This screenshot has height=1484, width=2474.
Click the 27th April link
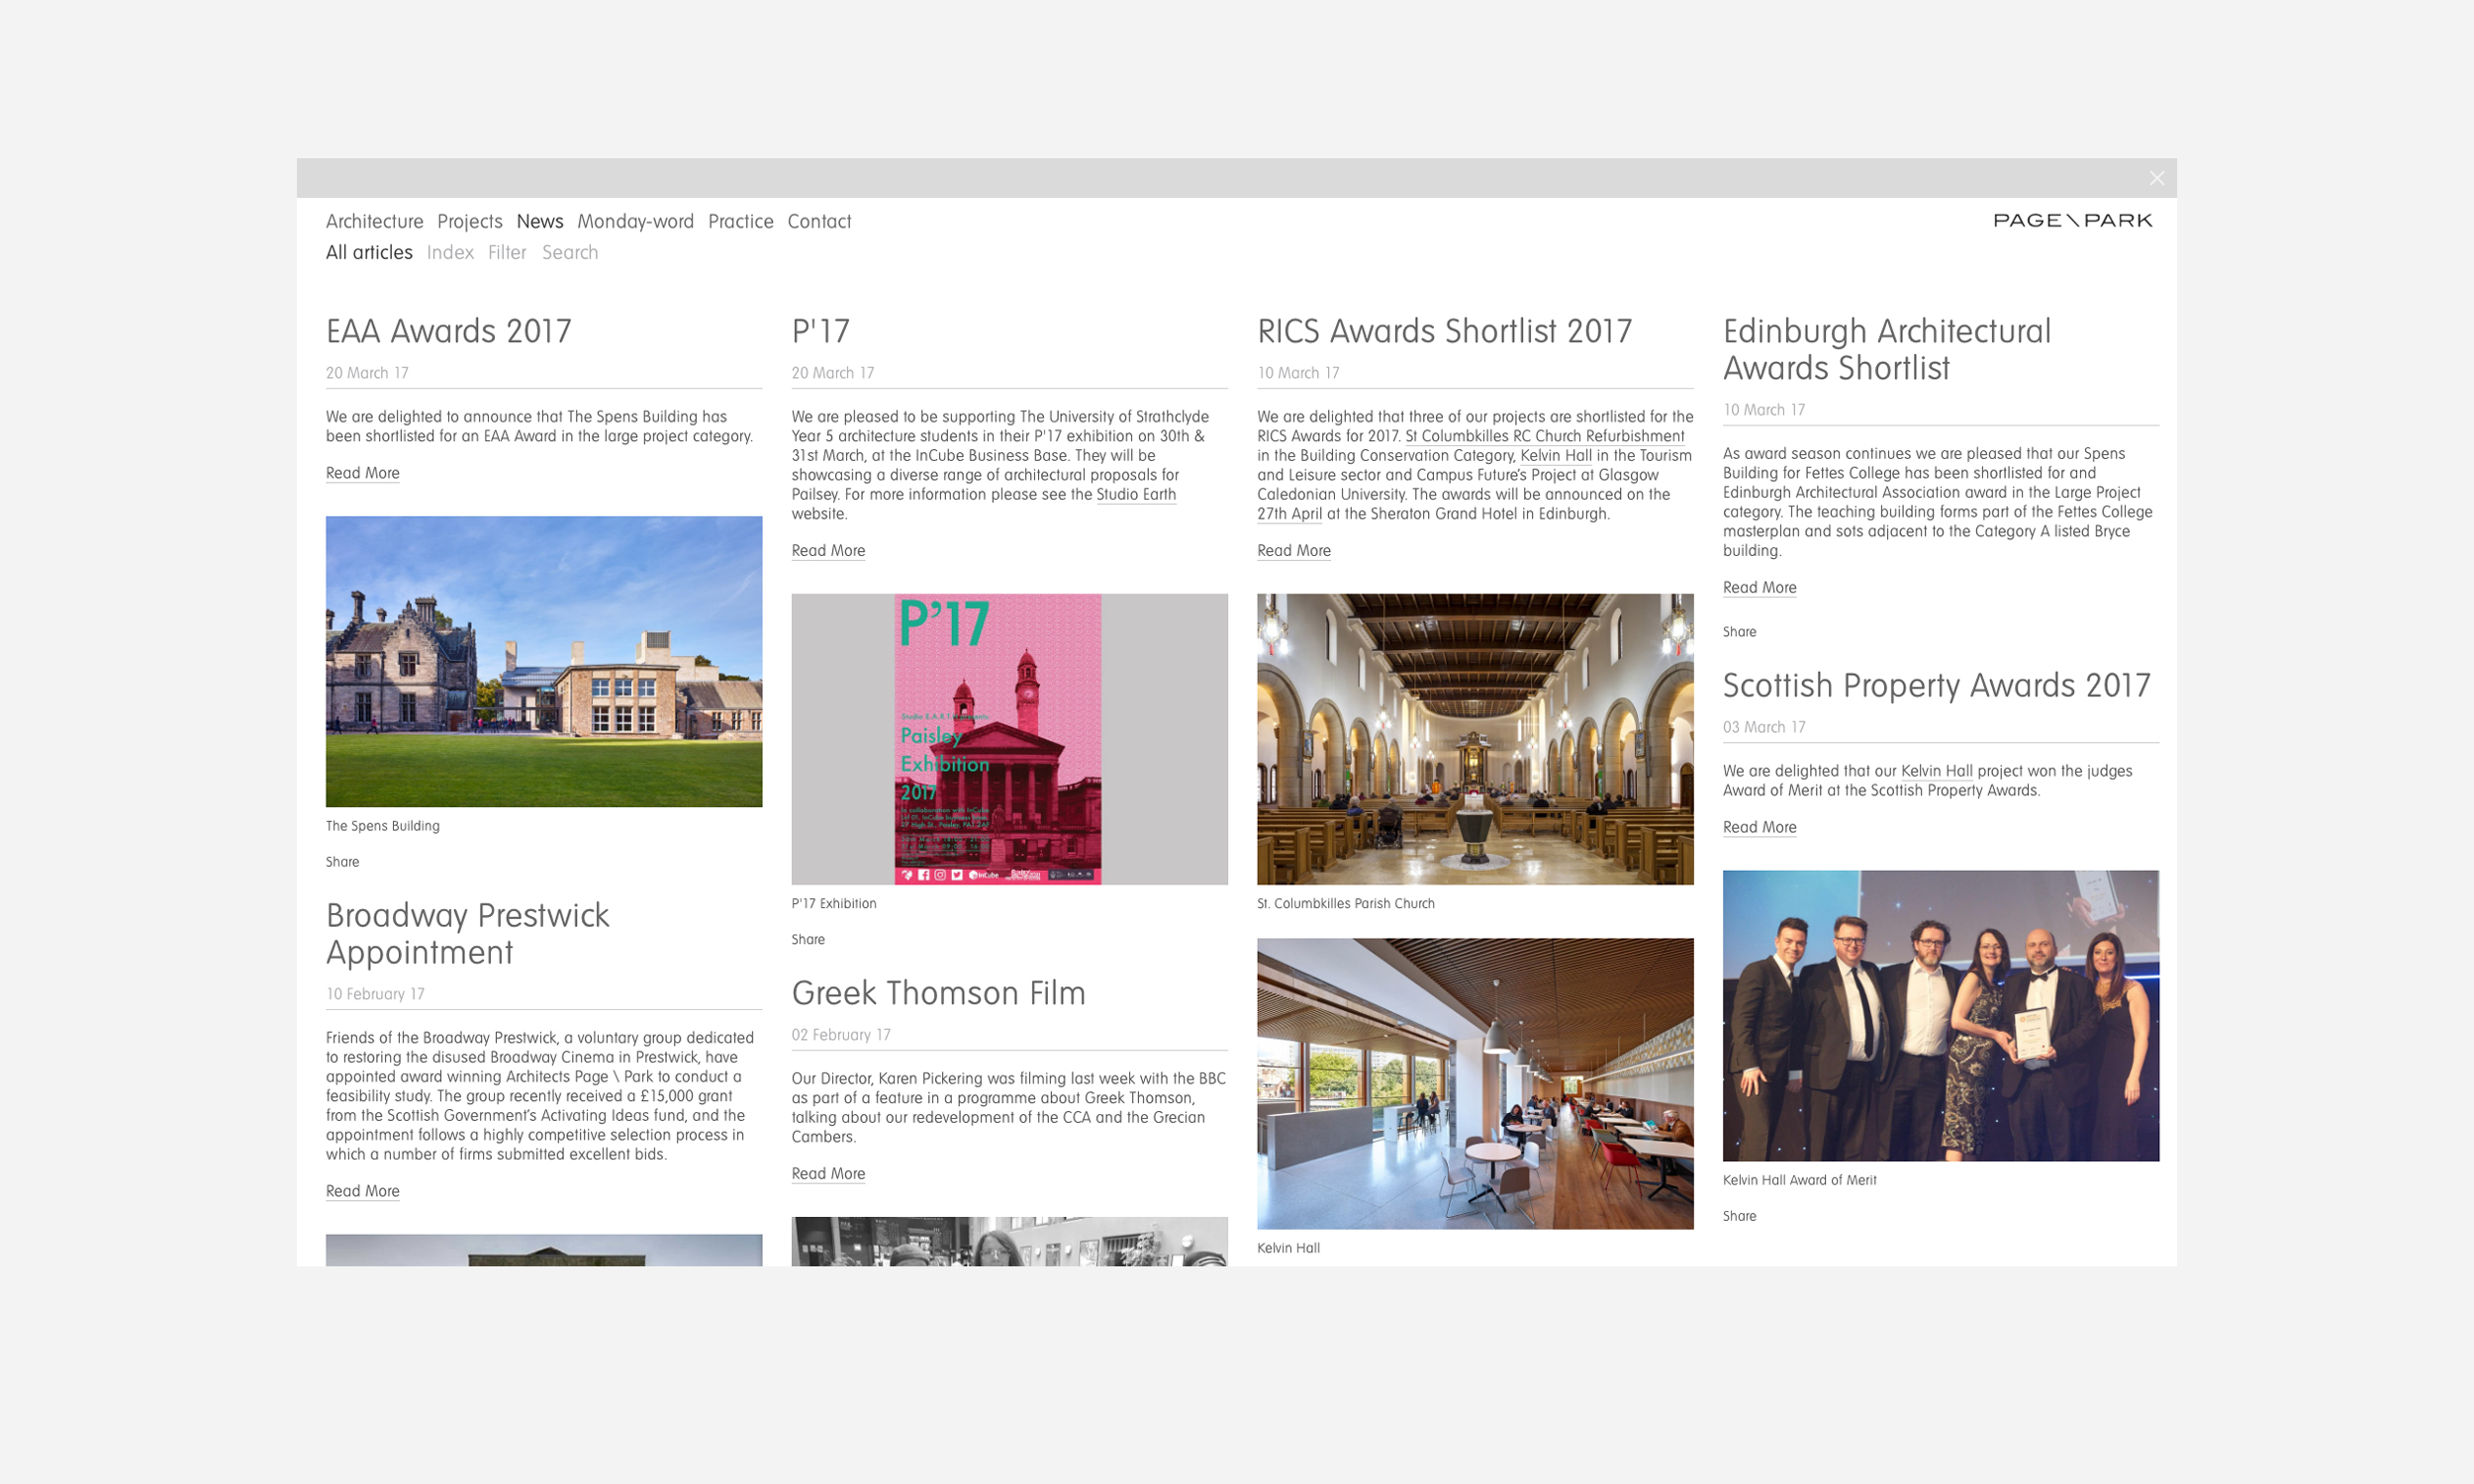click(x=1289, y=513)
